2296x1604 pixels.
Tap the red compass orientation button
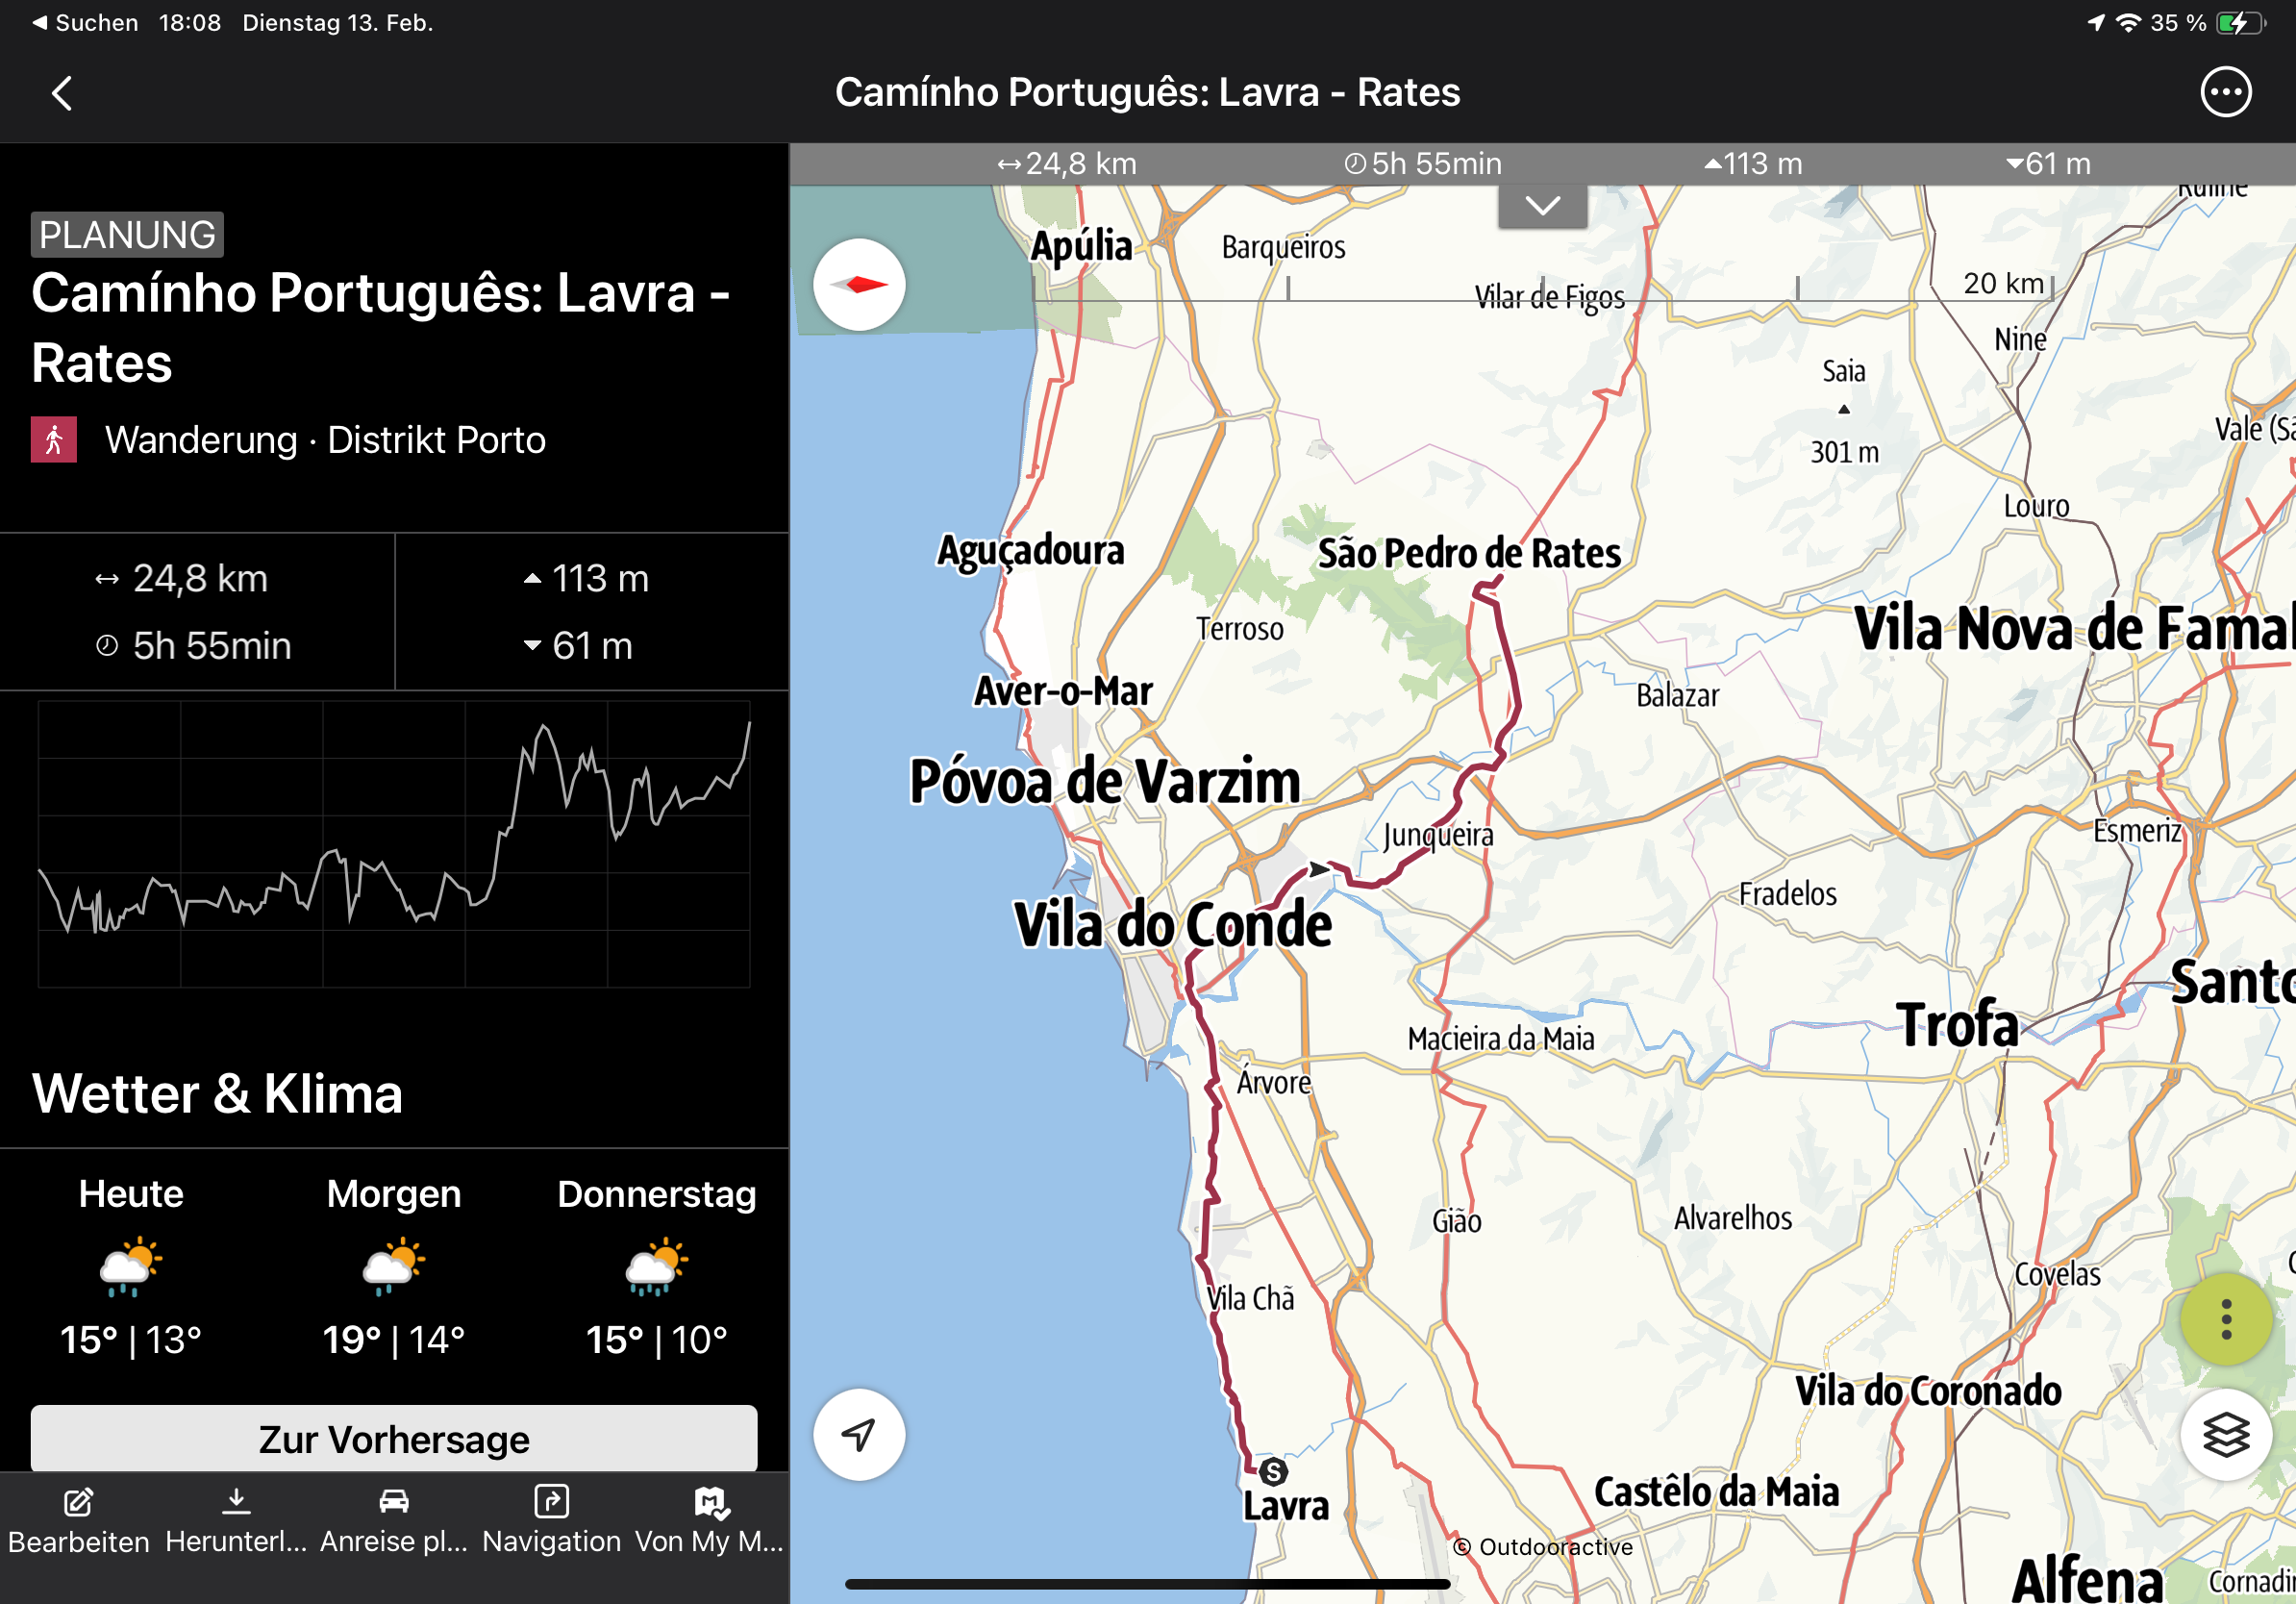point(859,285)
